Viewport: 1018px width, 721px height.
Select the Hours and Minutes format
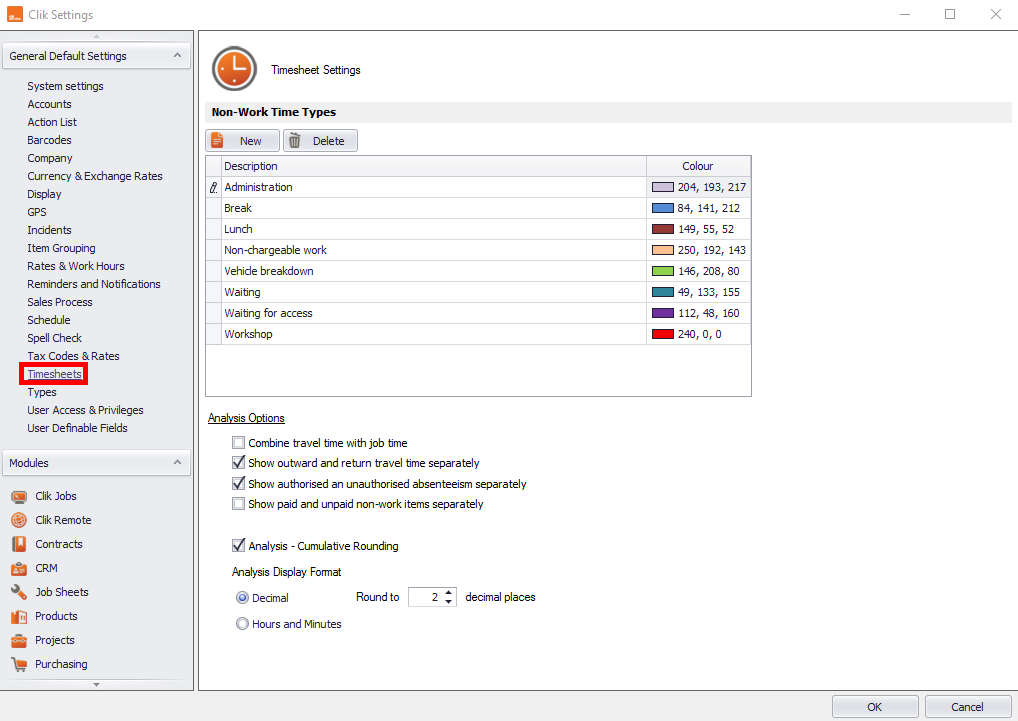[242, 623]
